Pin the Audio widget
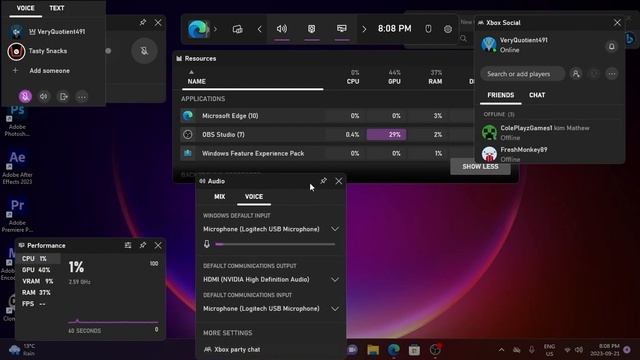This screenshot has height=360, width=640. coord(323,181)
